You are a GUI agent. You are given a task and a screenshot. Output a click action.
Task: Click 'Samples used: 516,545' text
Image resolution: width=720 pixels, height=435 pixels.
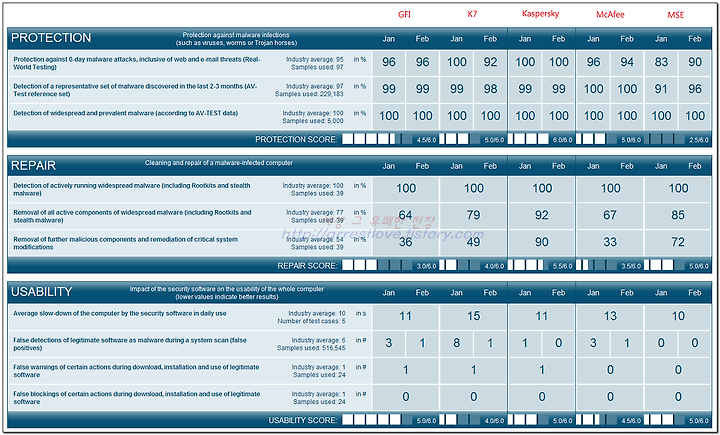click(311, 348)
